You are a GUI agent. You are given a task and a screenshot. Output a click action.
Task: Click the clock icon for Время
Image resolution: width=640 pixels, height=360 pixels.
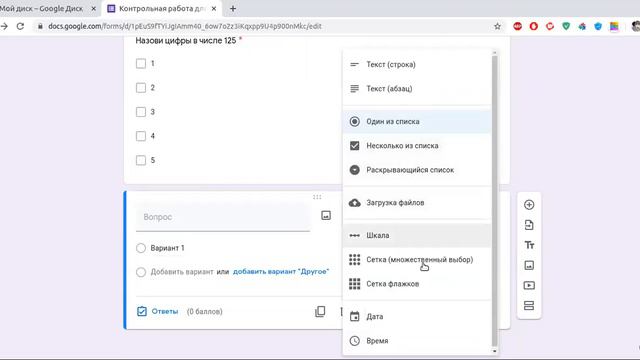tap(354, 341)
